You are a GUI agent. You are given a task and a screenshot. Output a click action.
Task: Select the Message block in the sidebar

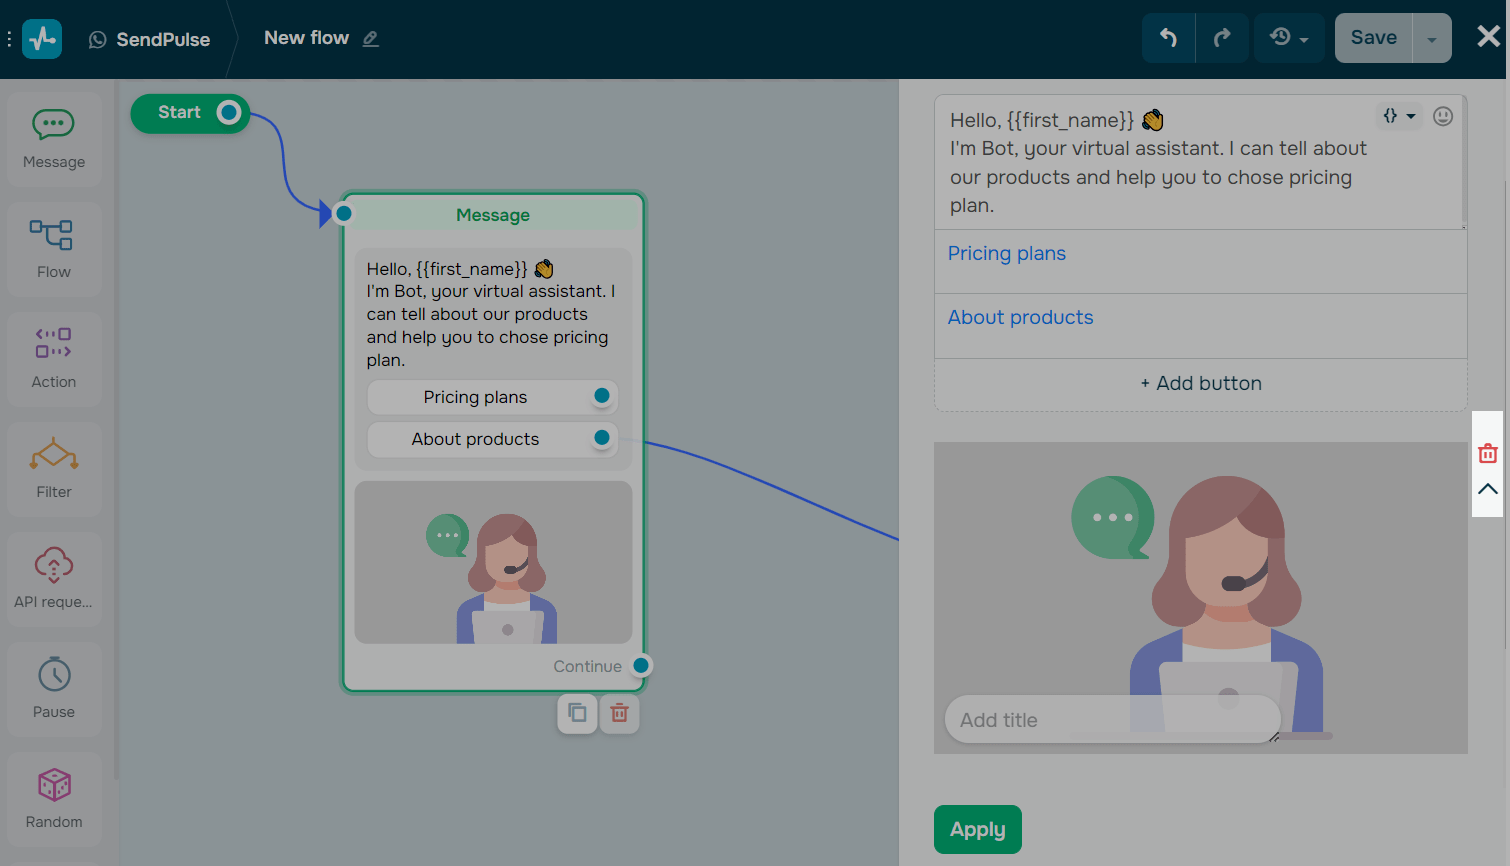pyautogui.click(x=53, y=138)
